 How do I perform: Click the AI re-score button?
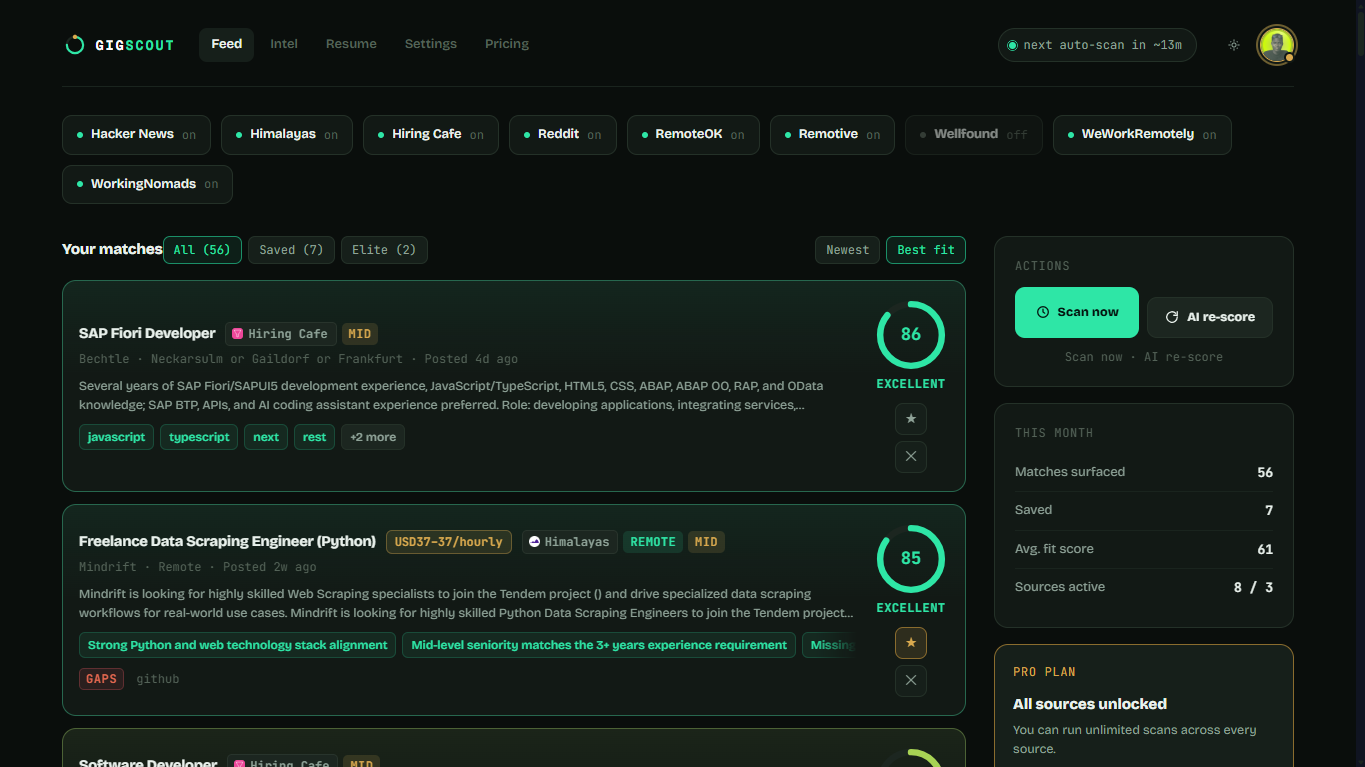coord(1210,317)
